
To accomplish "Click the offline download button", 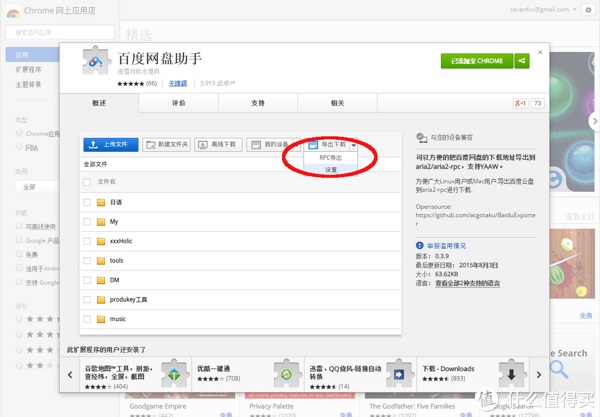I will (x=218, y=145).
